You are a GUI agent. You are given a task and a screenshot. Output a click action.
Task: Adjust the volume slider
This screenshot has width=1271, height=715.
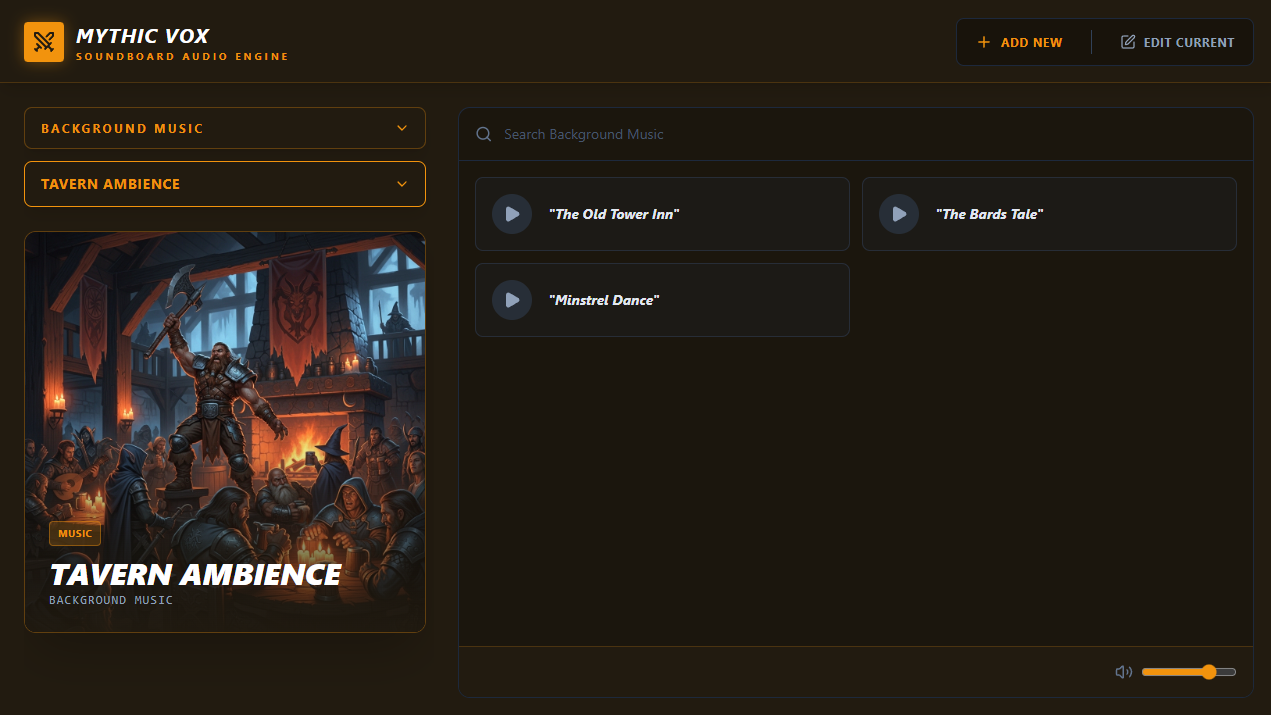pos(1189,672)
